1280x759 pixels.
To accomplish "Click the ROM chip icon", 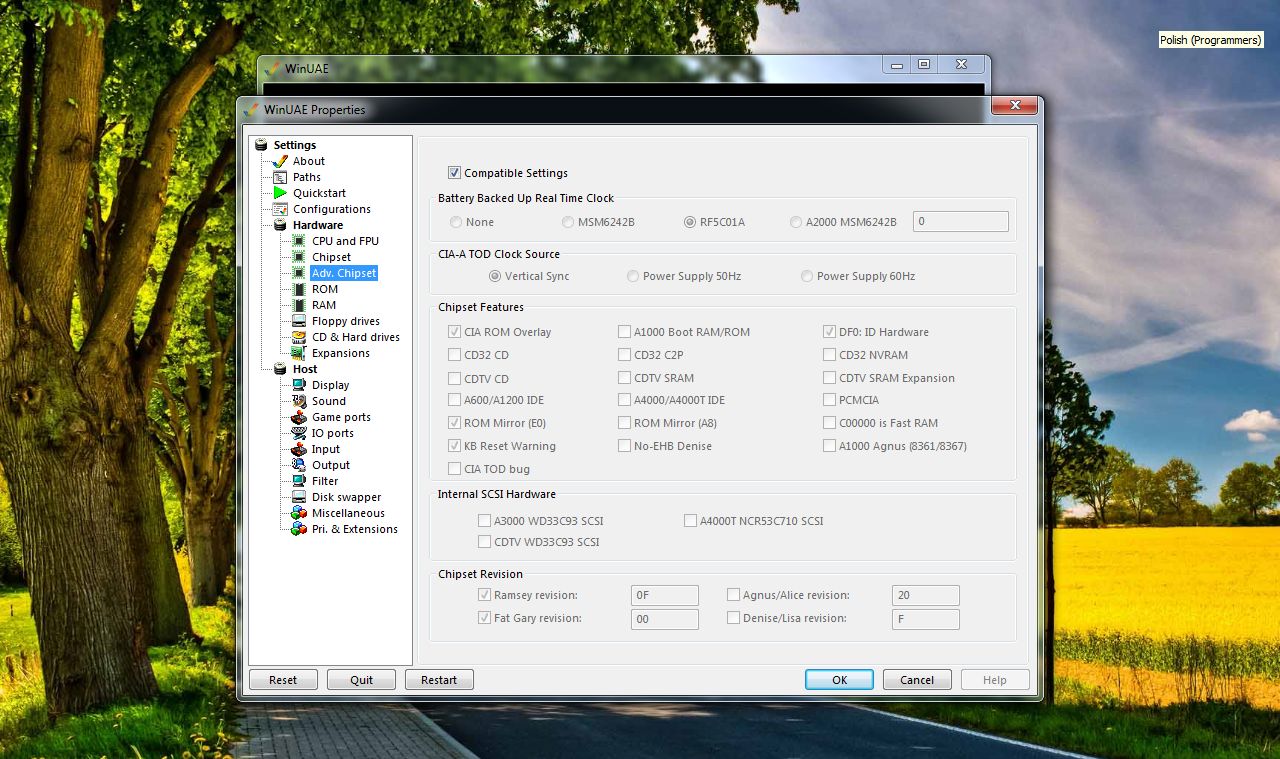I will tap(299, 289).
